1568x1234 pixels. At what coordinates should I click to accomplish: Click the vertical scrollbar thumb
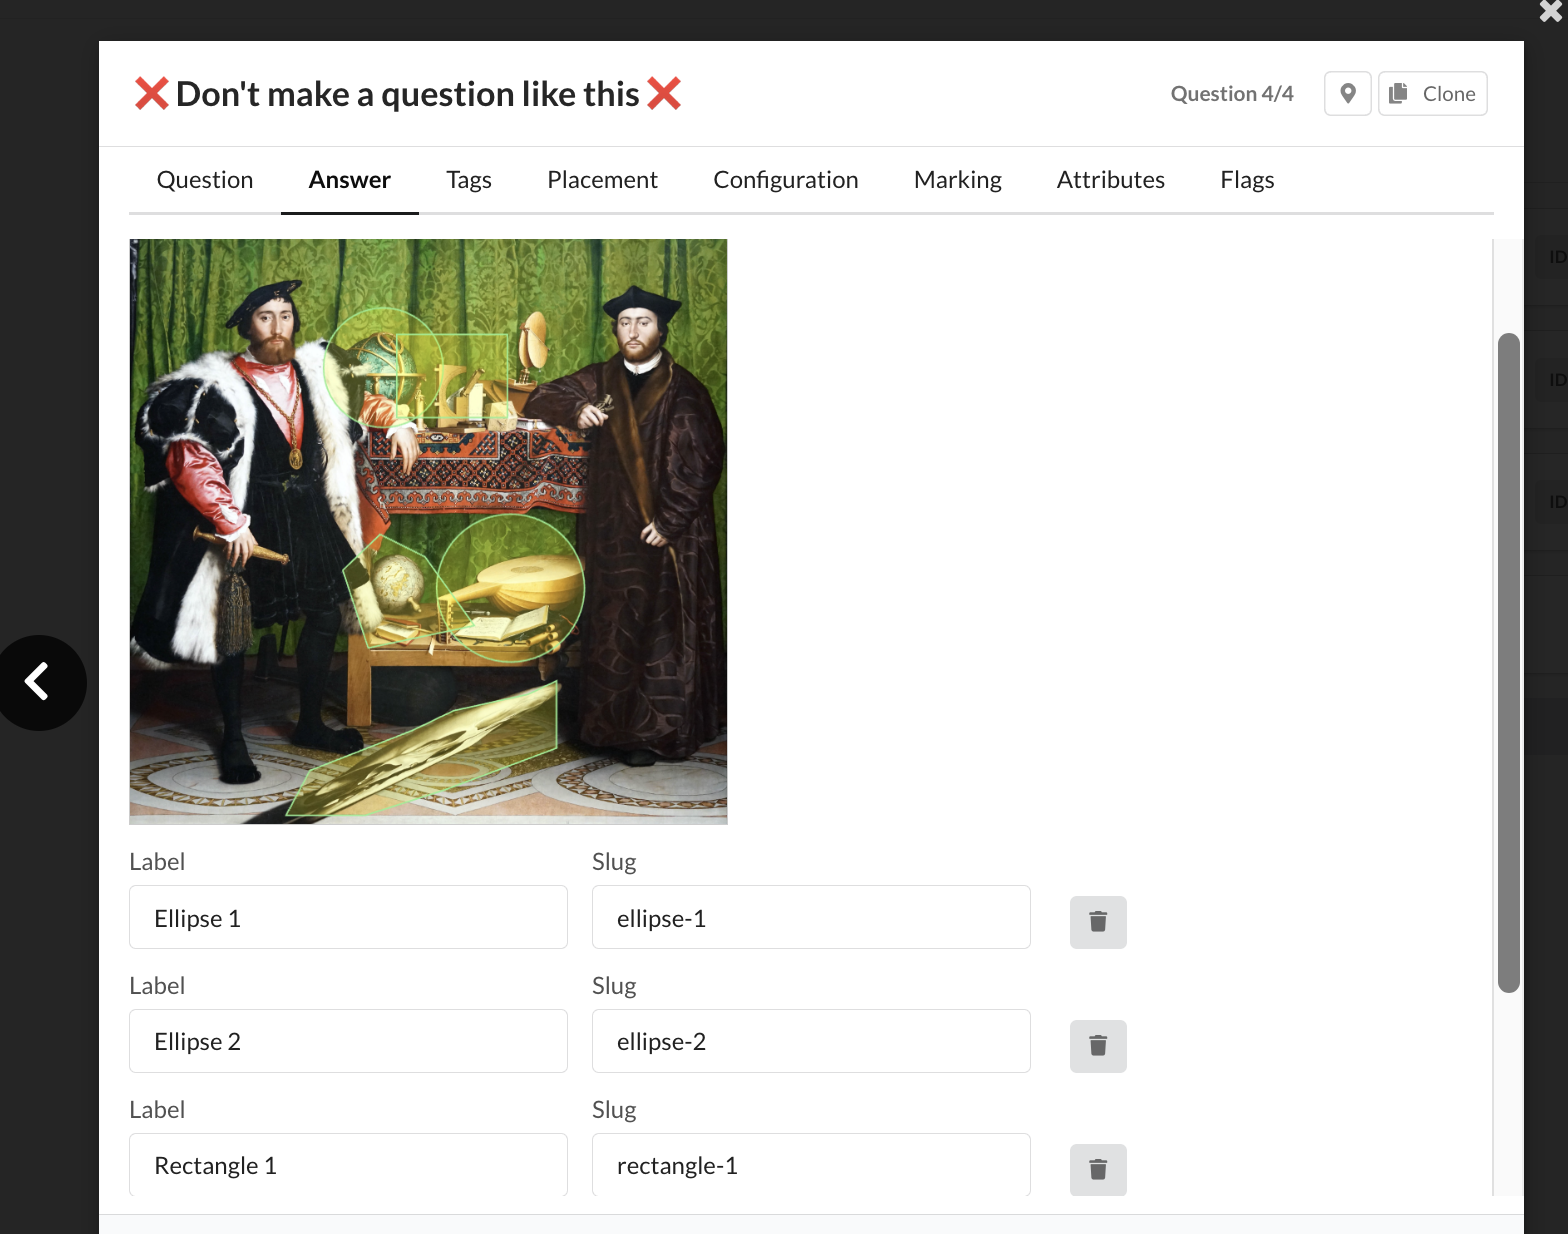1508,662
